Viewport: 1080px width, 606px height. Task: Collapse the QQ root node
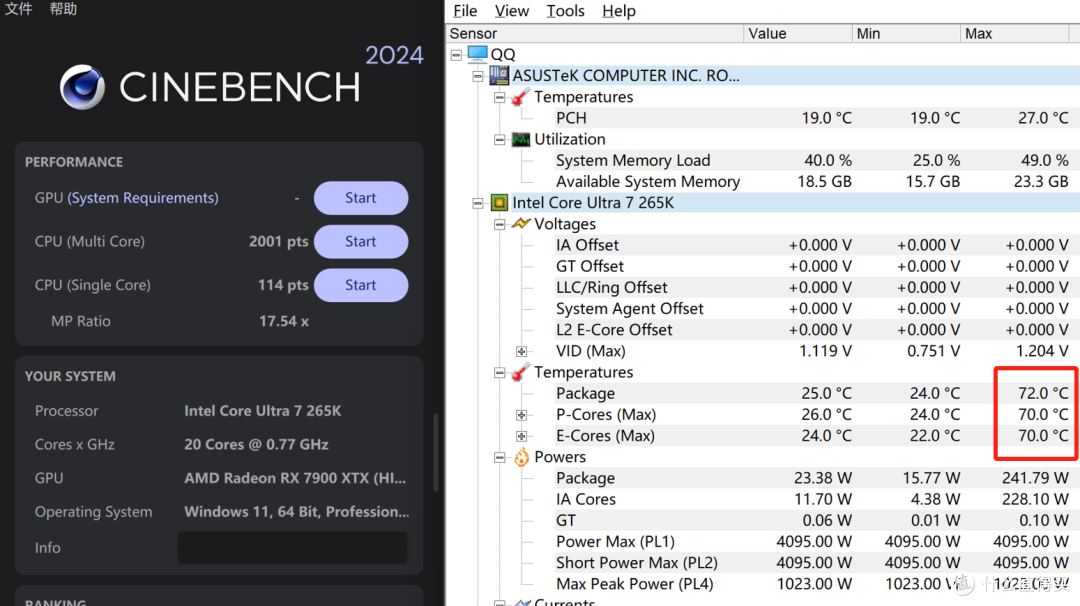coord(456,54)
